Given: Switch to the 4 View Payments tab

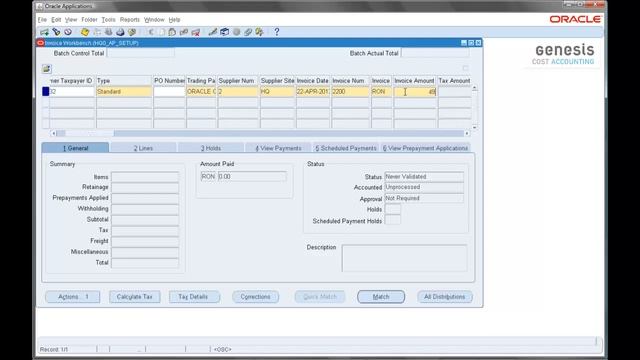Looking at the screenshot, I should 278,148.
